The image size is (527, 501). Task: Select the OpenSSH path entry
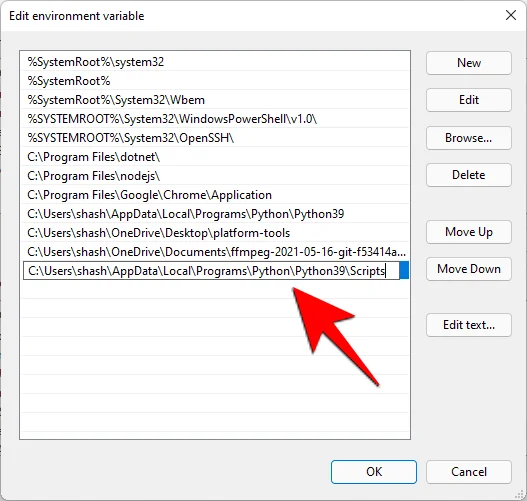click(215, 138)
